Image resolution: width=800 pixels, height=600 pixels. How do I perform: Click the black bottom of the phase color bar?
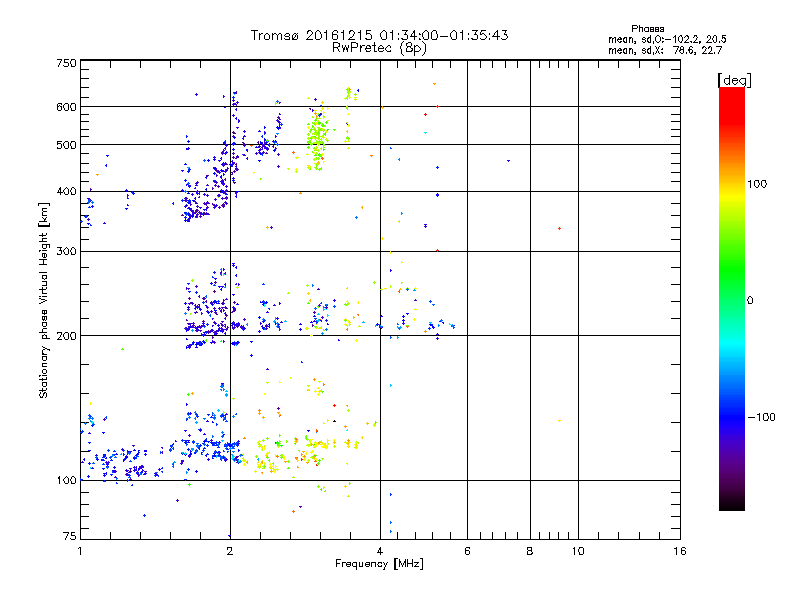click(732, 505)
